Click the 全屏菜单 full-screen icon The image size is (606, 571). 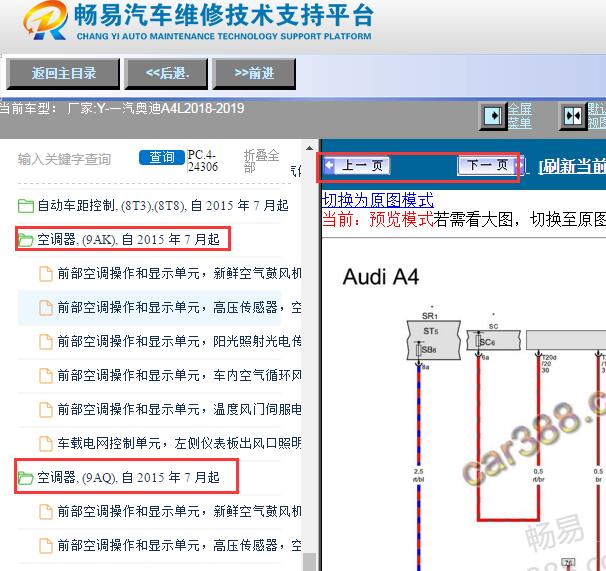click(493, 115)
